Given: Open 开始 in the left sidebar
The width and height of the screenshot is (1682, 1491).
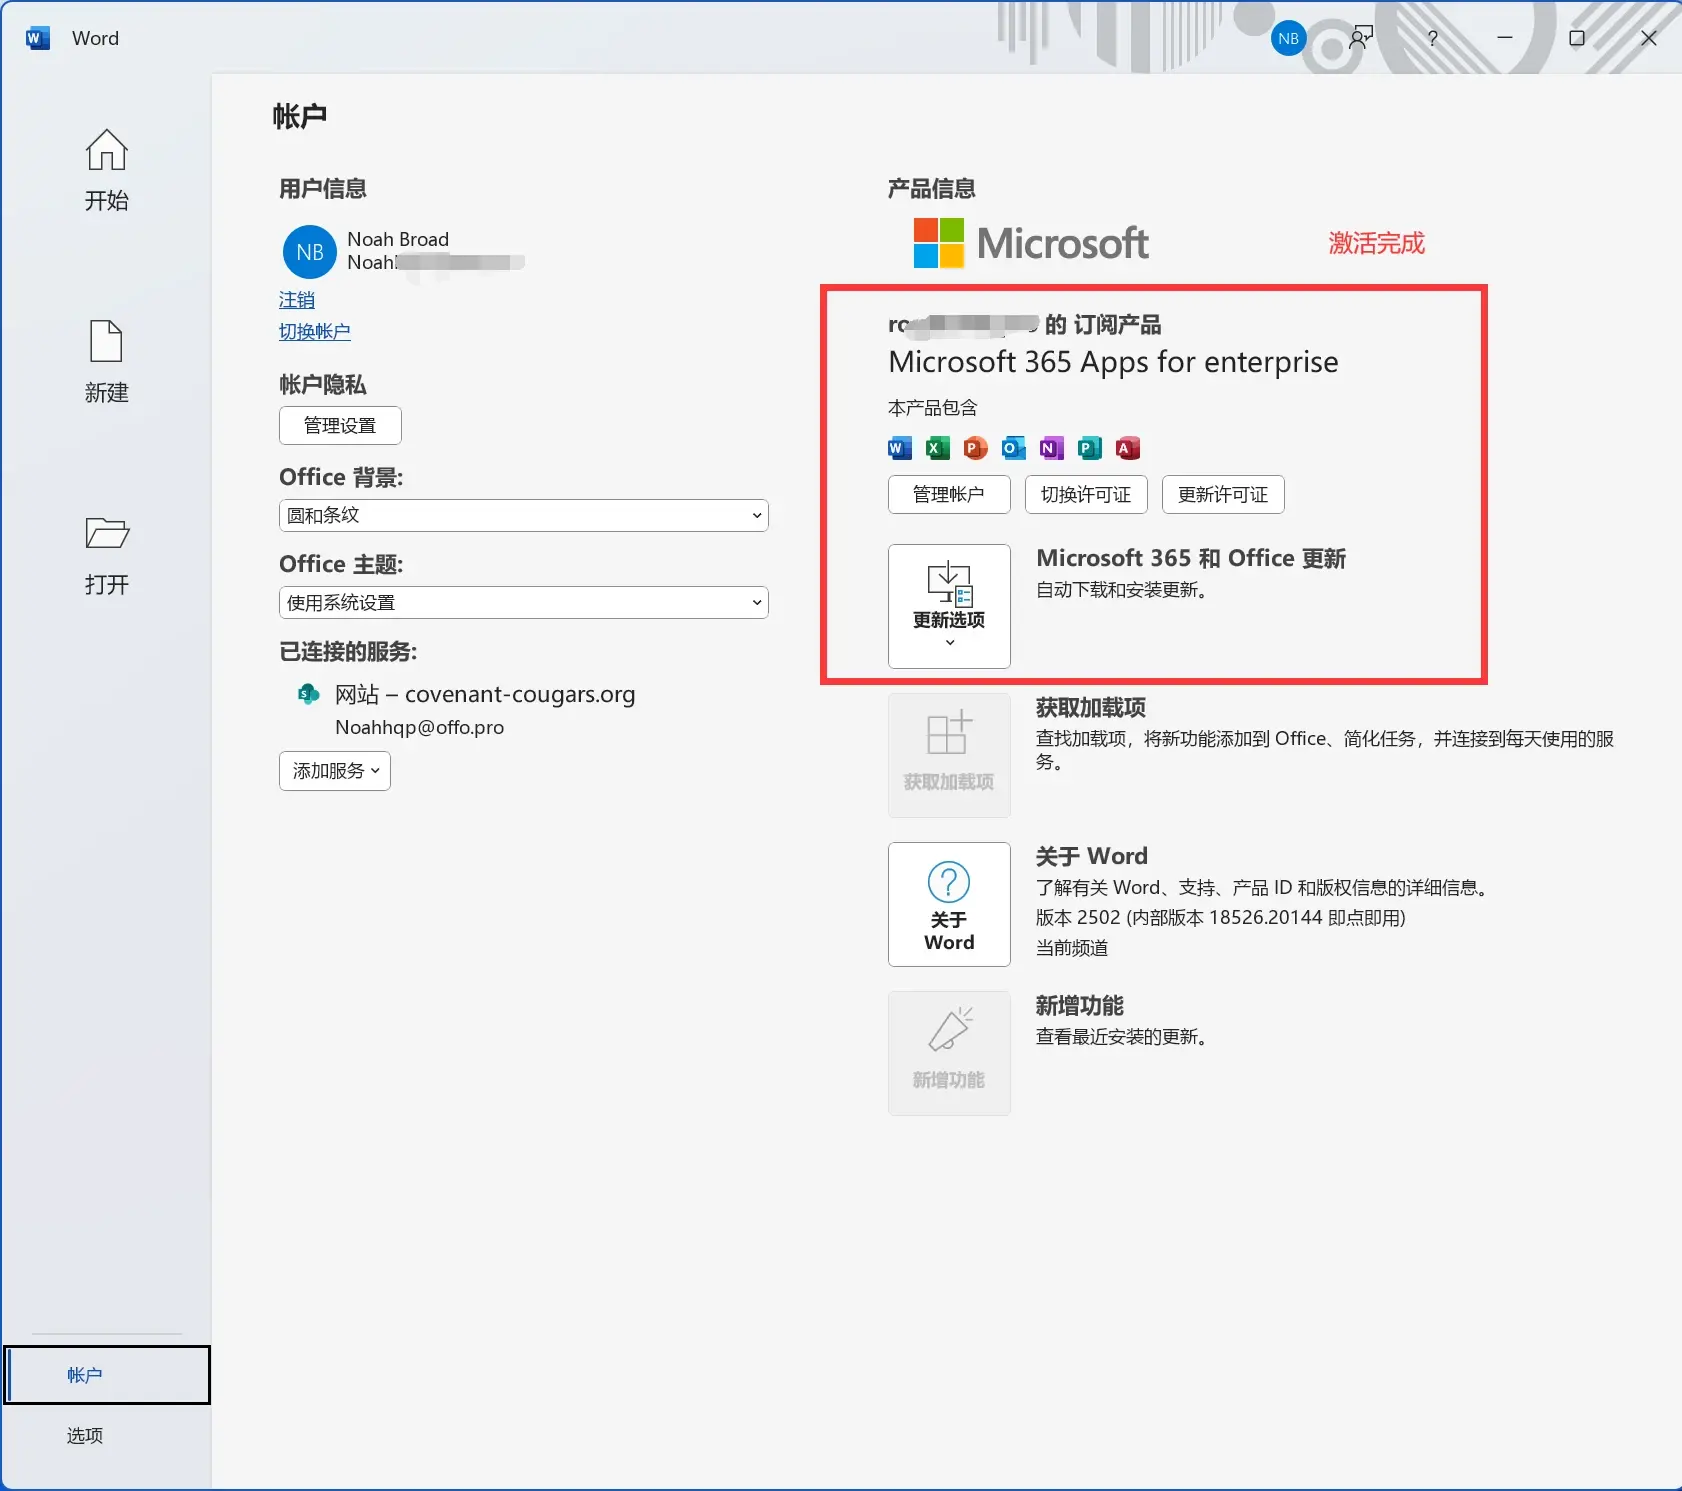Looking at the screenshot, I should pyautogui.click(x=106, y=170).
